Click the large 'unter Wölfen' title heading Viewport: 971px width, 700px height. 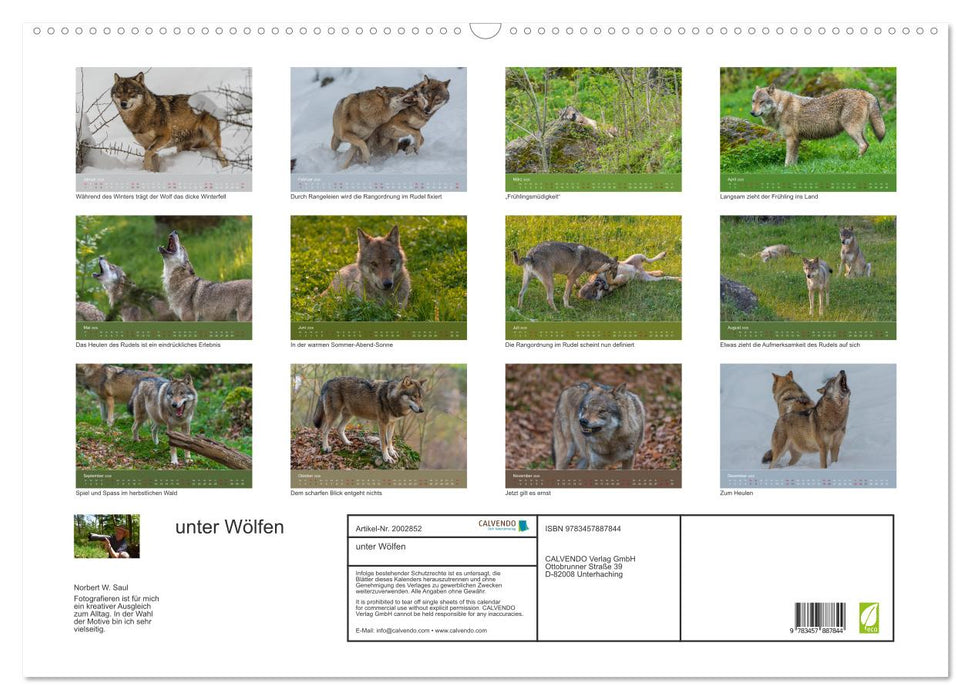coord(230,527)
